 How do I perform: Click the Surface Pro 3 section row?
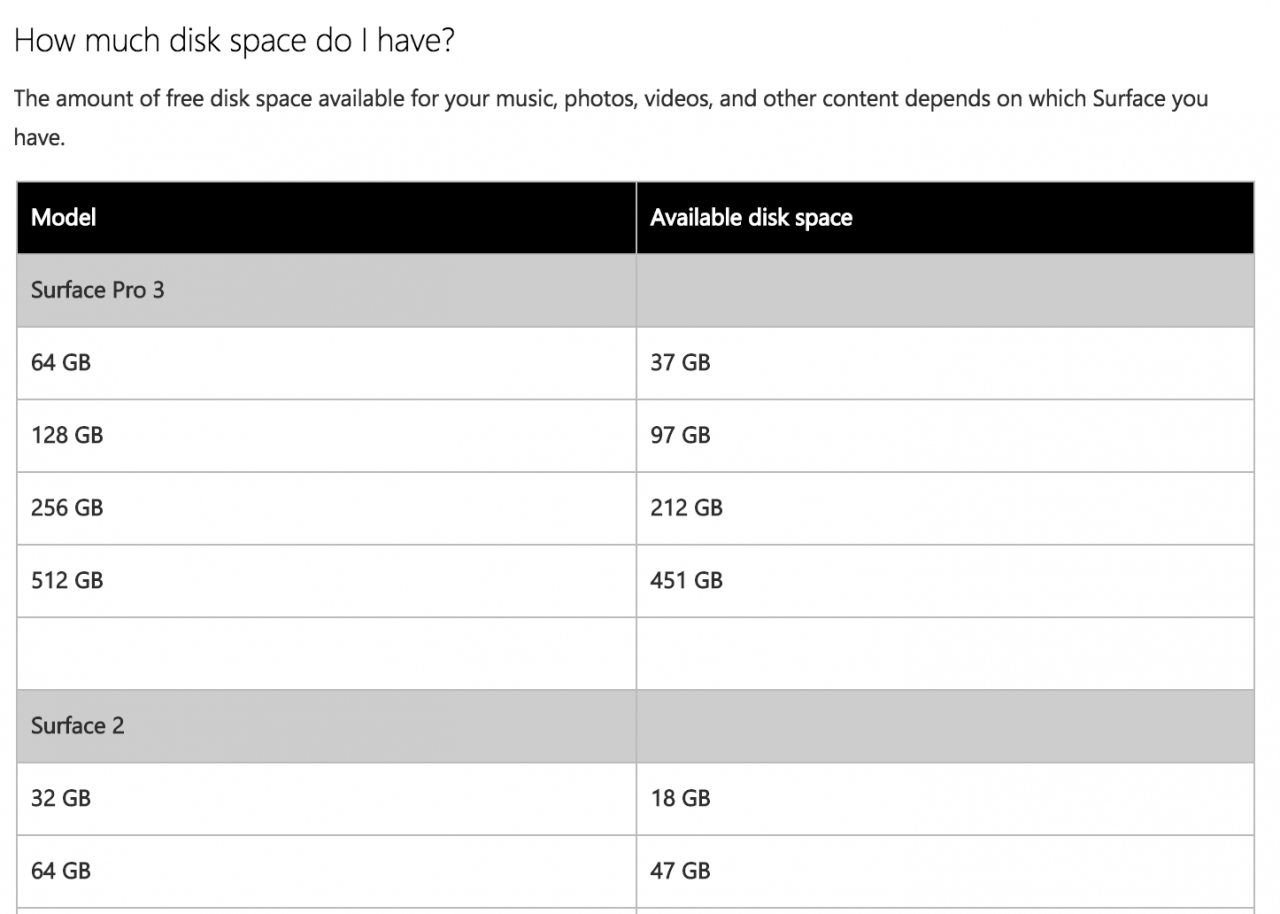click(x=635, y=290)
